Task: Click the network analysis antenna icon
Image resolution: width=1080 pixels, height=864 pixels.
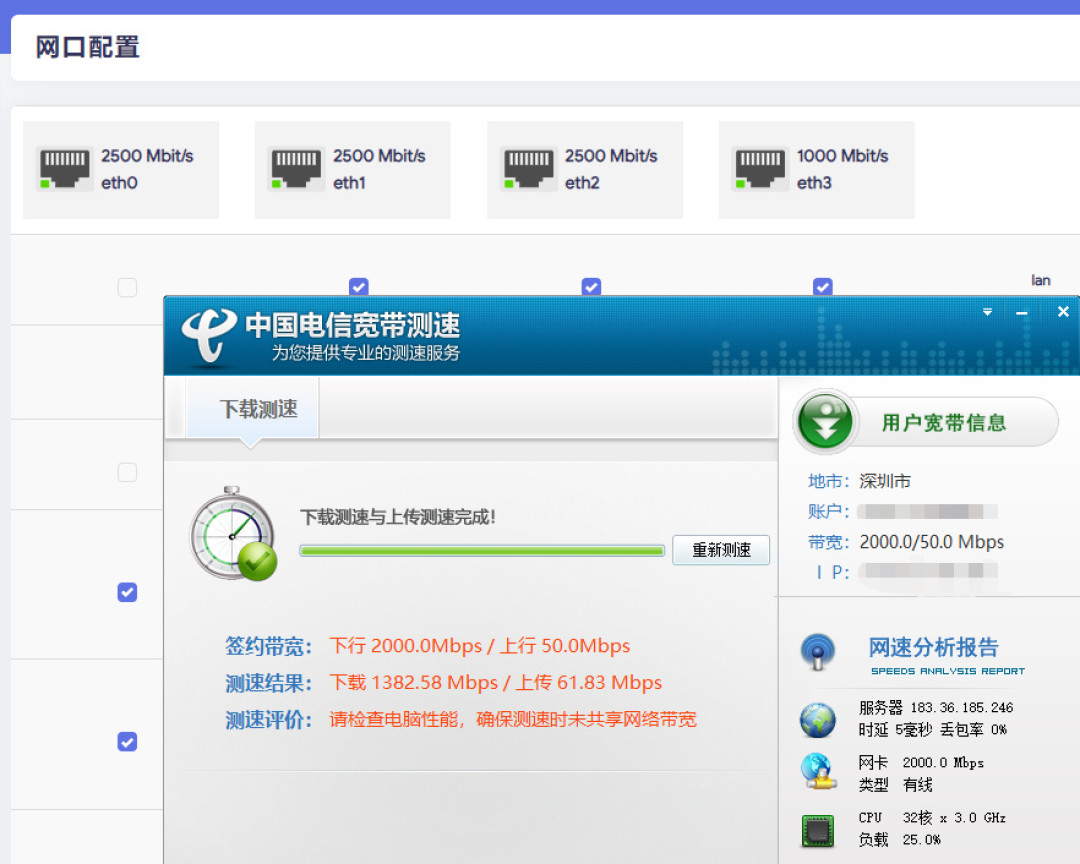Action: click(x=818, y=652)
